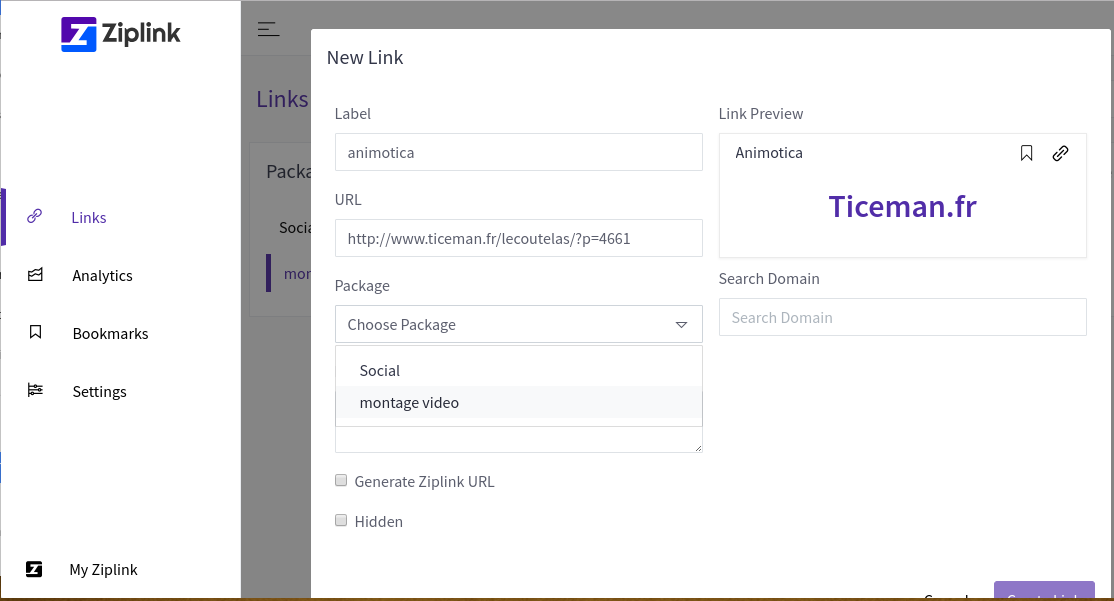This screenshot has width=1114, height=601.
Task: Bookmark the Animotica link preview
Action: 1026,153
